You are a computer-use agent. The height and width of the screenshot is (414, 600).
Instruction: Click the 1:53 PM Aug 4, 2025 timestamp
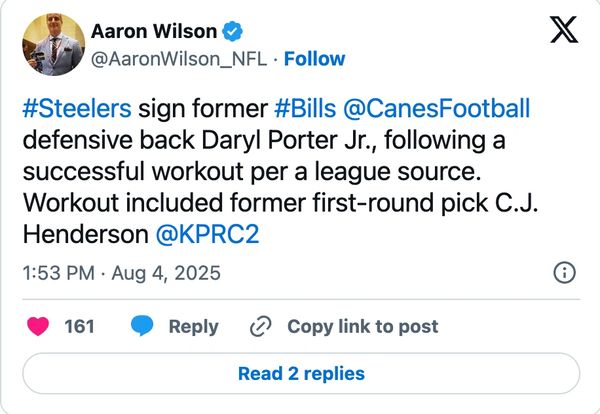click(122, 272)
